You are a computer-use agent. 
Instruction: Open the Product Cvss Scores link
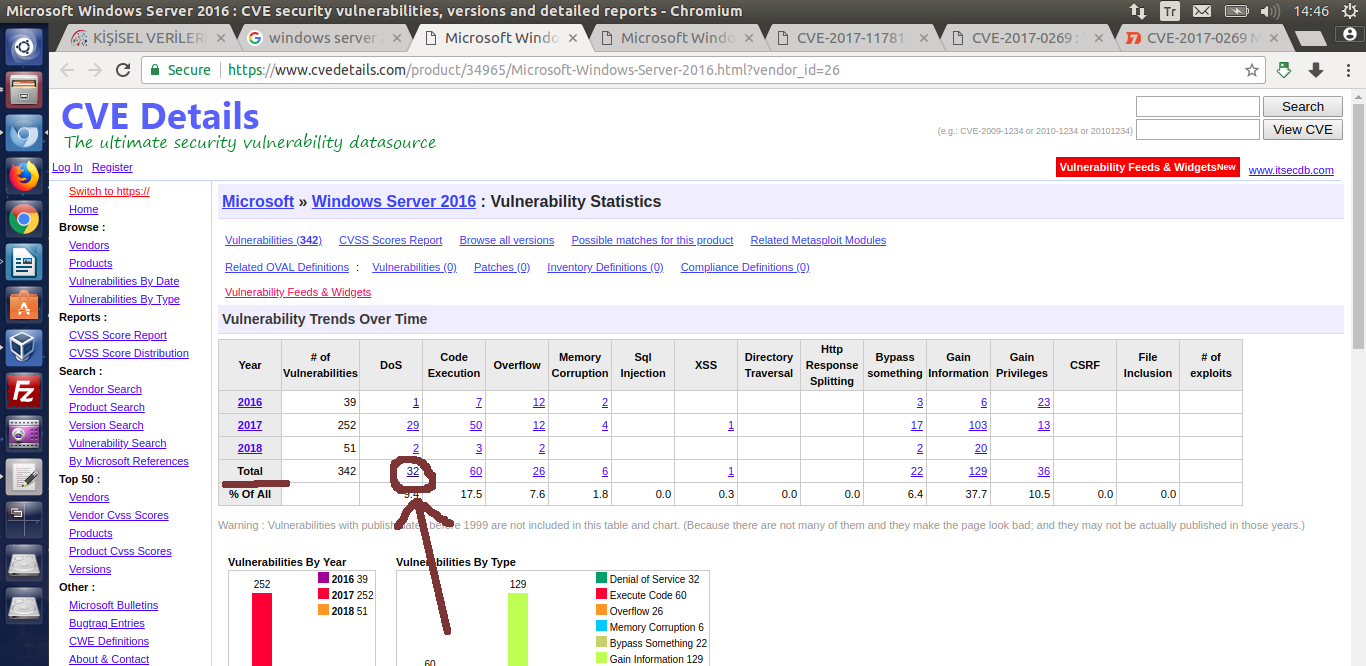120,551
